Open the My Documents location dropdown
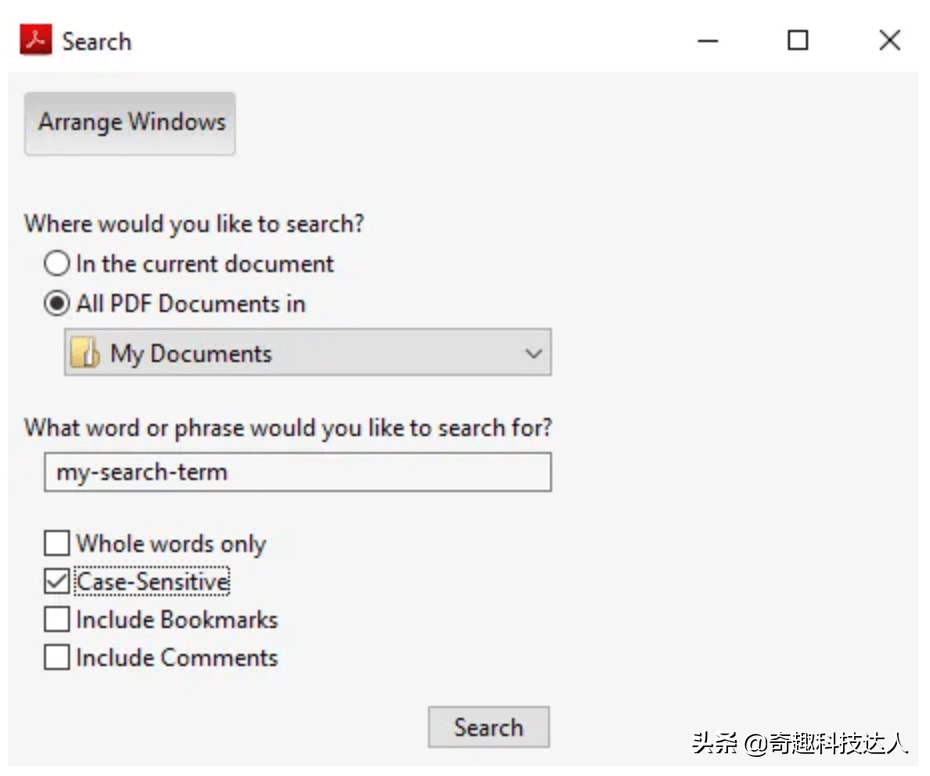This screenshot has width=930, height=776. click(308, 352)
